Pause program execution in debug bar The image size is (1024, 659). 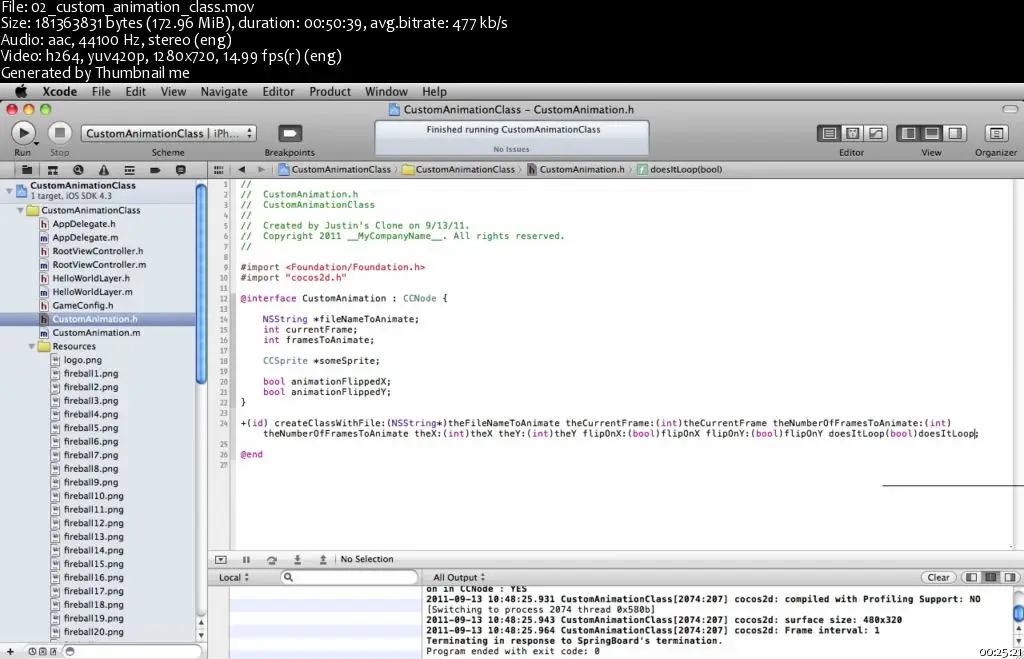246,560
